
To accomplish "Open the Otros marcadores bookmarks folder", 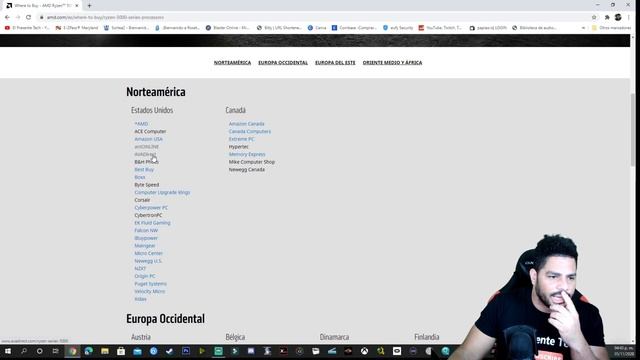I will click(611, 28).
